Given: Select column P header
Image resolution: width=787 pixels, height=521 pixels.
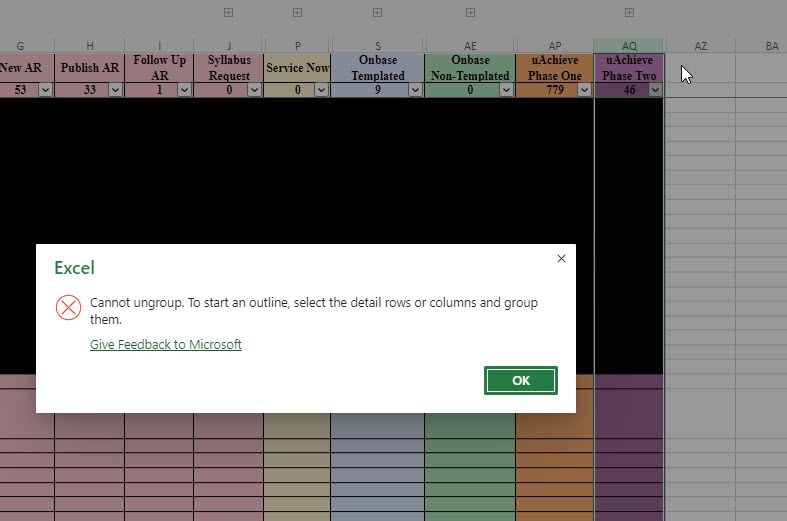Looking at the screenshot, I should click(298, 46).
